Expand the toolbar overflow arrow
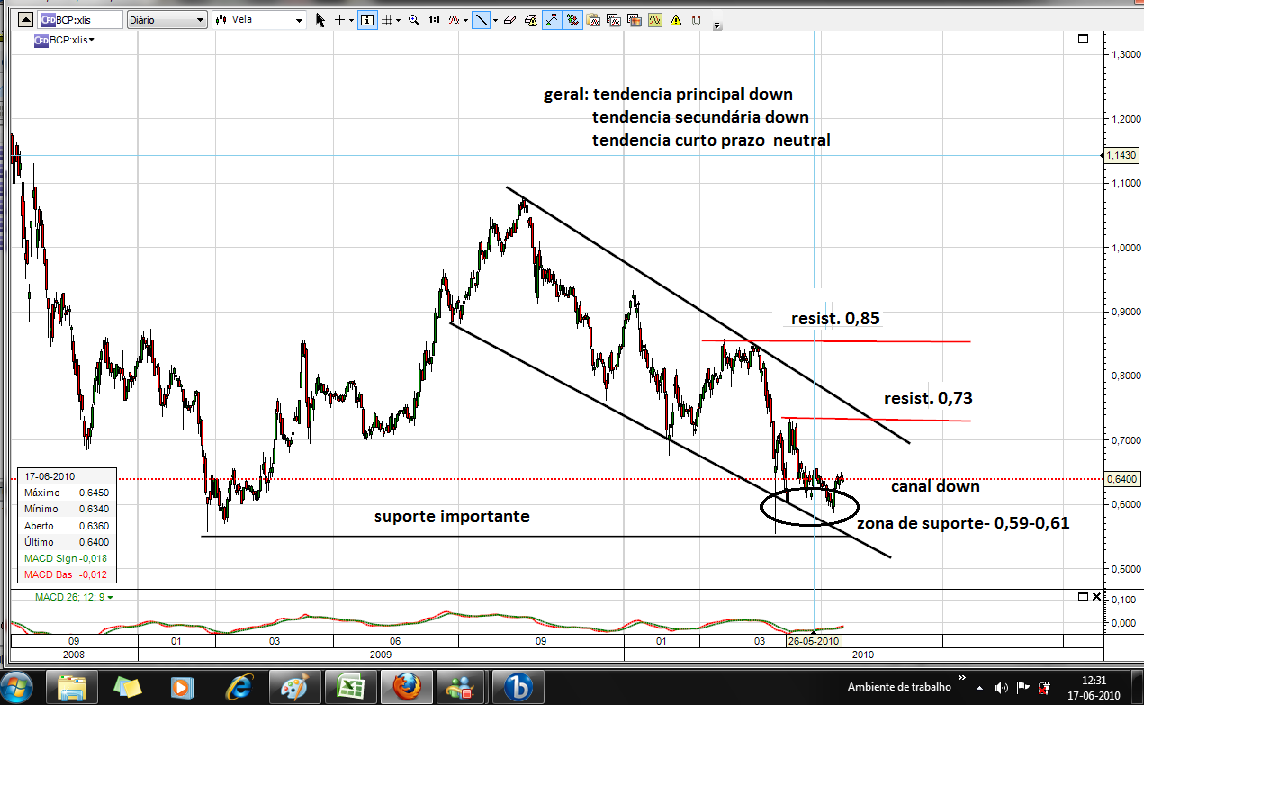Screen dimensions: 1280x800 click(x=717, y=27)
